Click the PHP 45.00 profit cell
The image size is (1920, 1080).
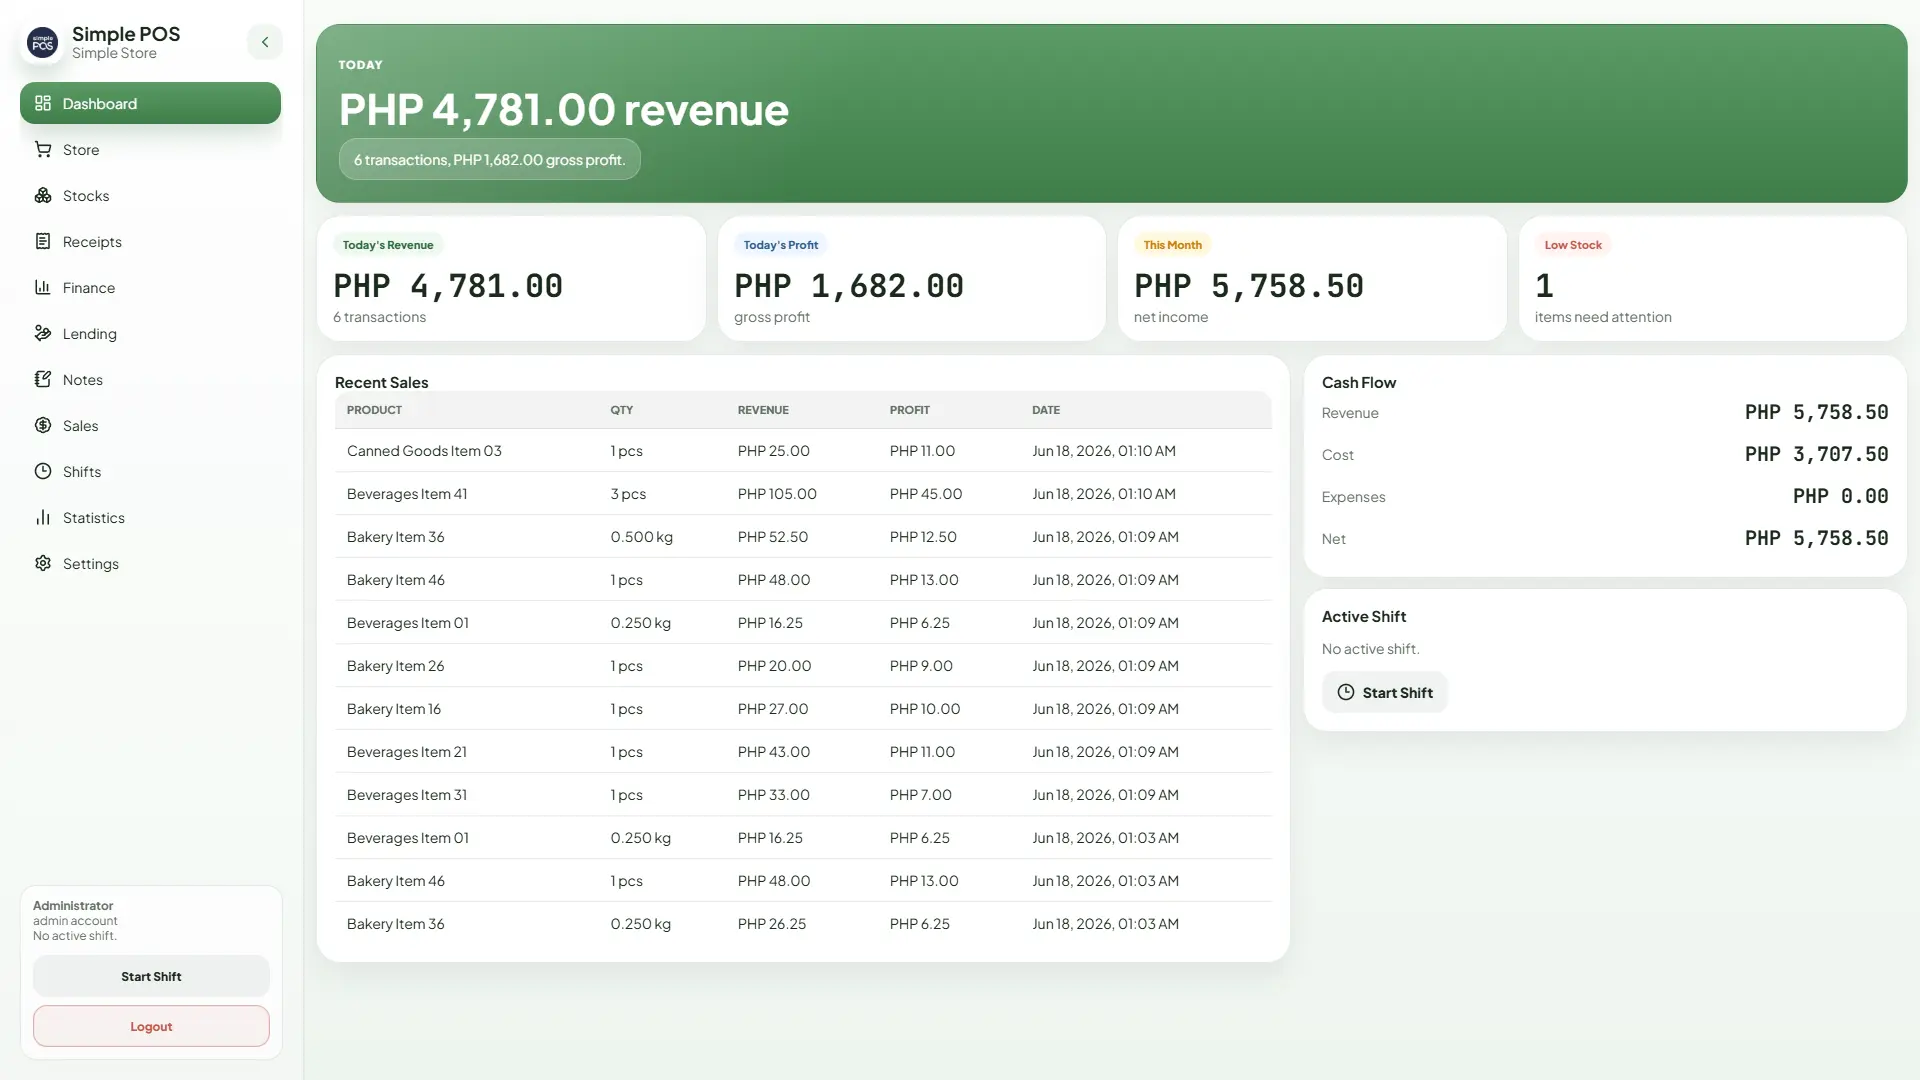(926, 494)
